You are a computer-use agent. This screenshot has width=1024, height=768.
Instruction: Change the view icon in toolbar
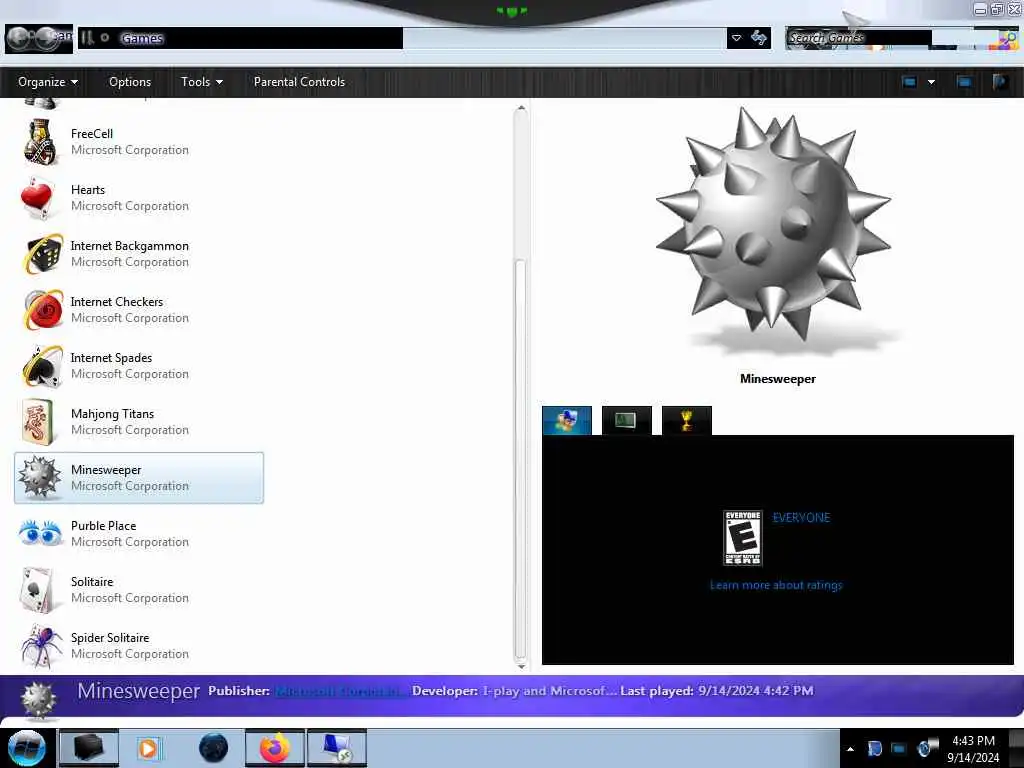(x=909, y=82)
